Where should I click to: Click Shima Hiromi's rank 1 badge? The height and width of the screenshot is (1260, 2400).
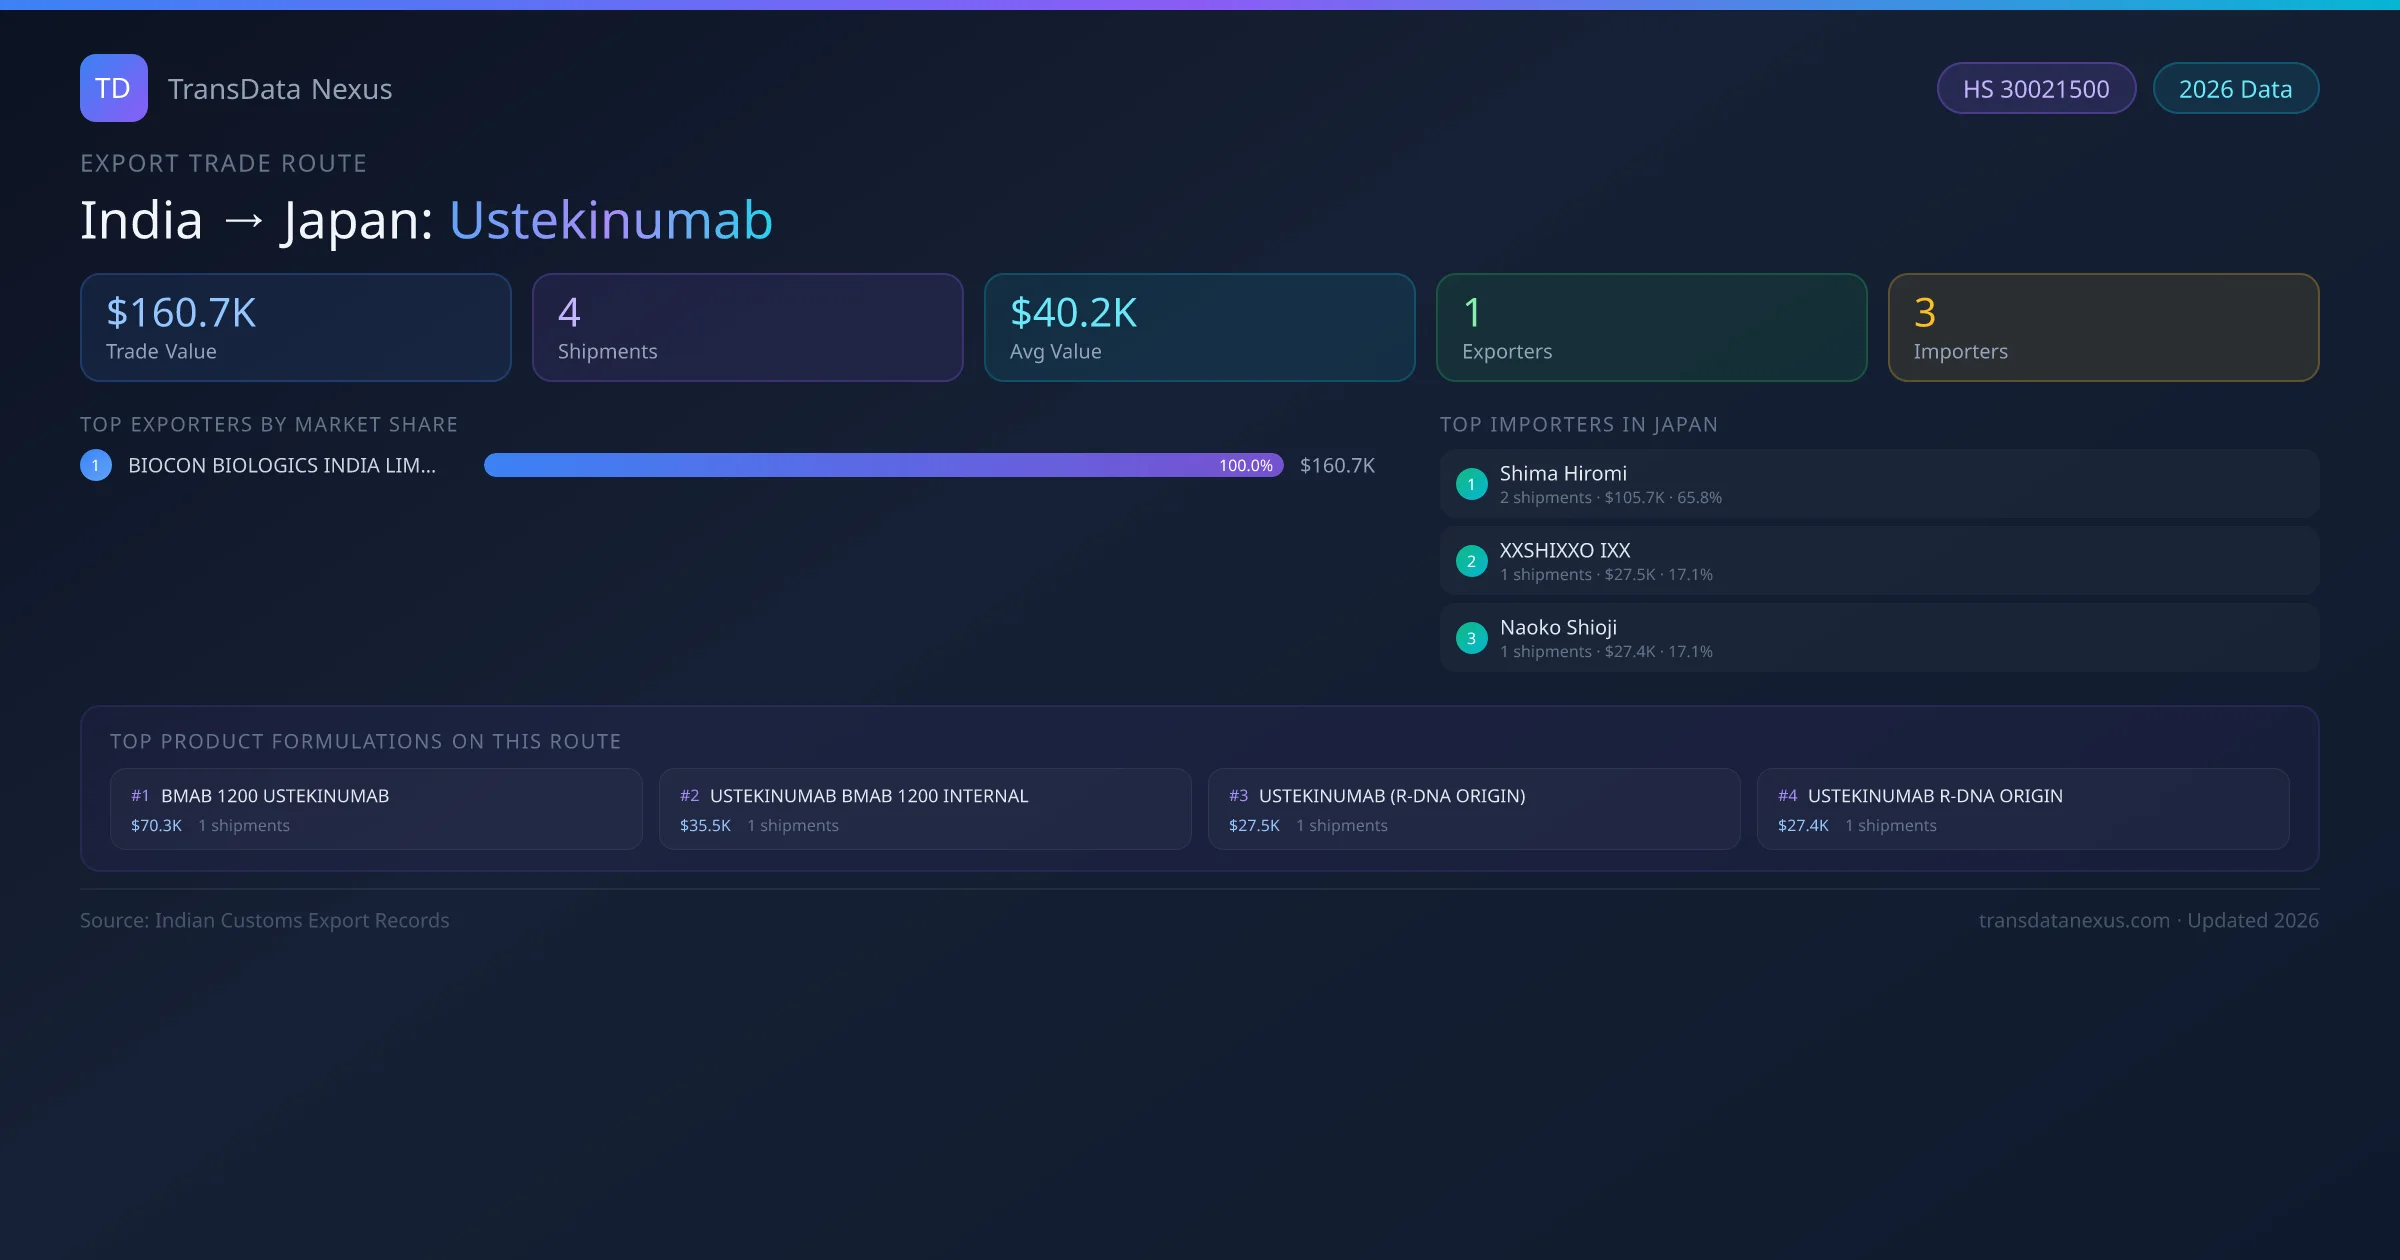[x=1471, y=484]
